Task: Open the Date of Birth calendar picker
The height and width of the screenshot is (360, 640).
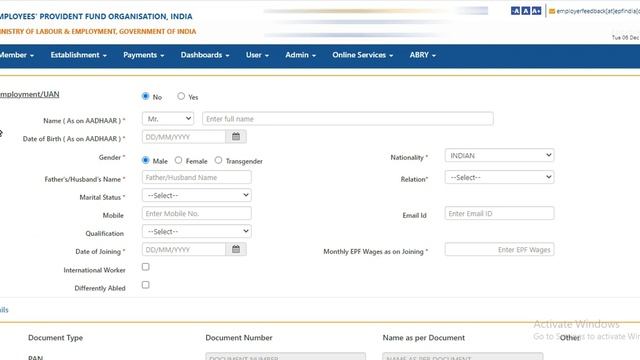Action: (x=236, y=137)
